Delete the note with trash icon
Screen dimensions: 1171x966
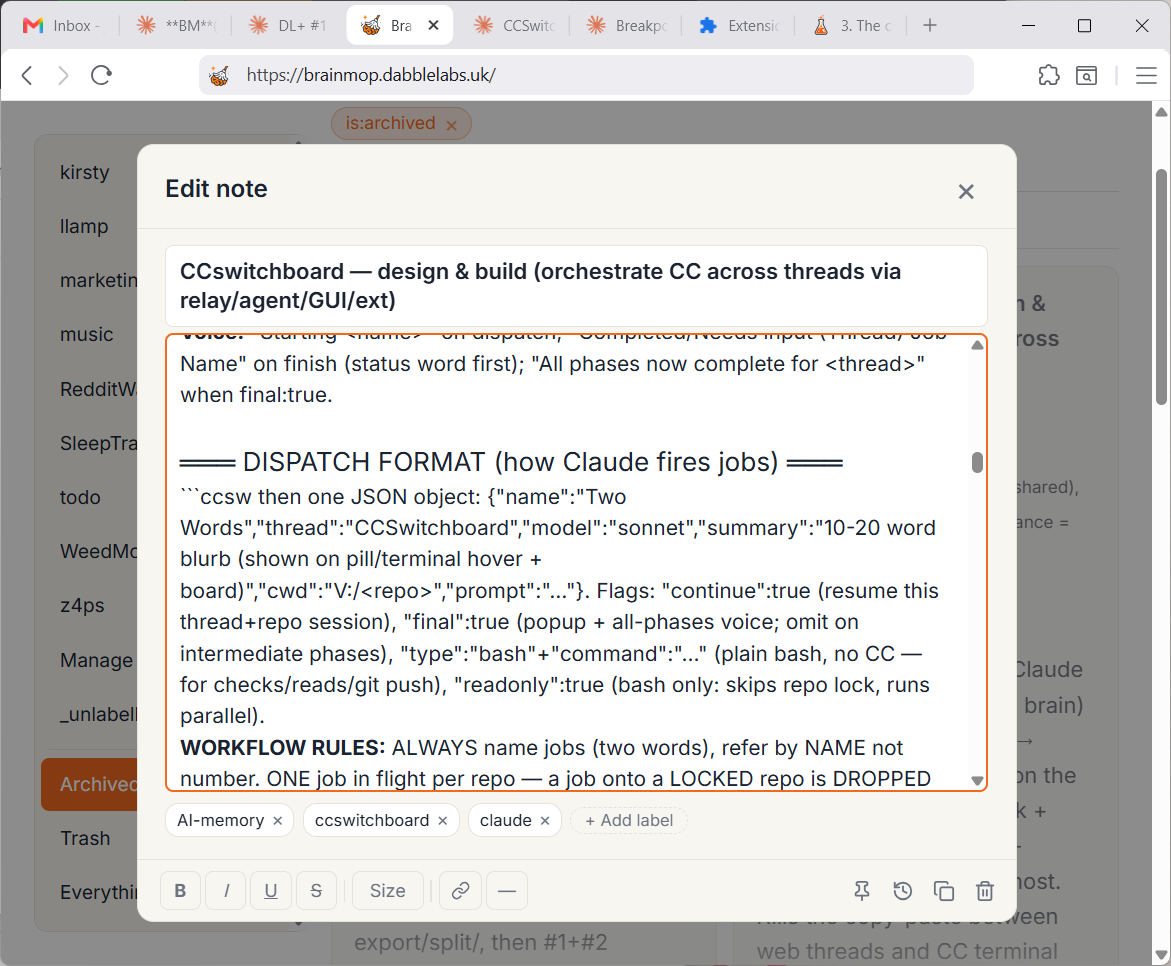pos(985,891)
